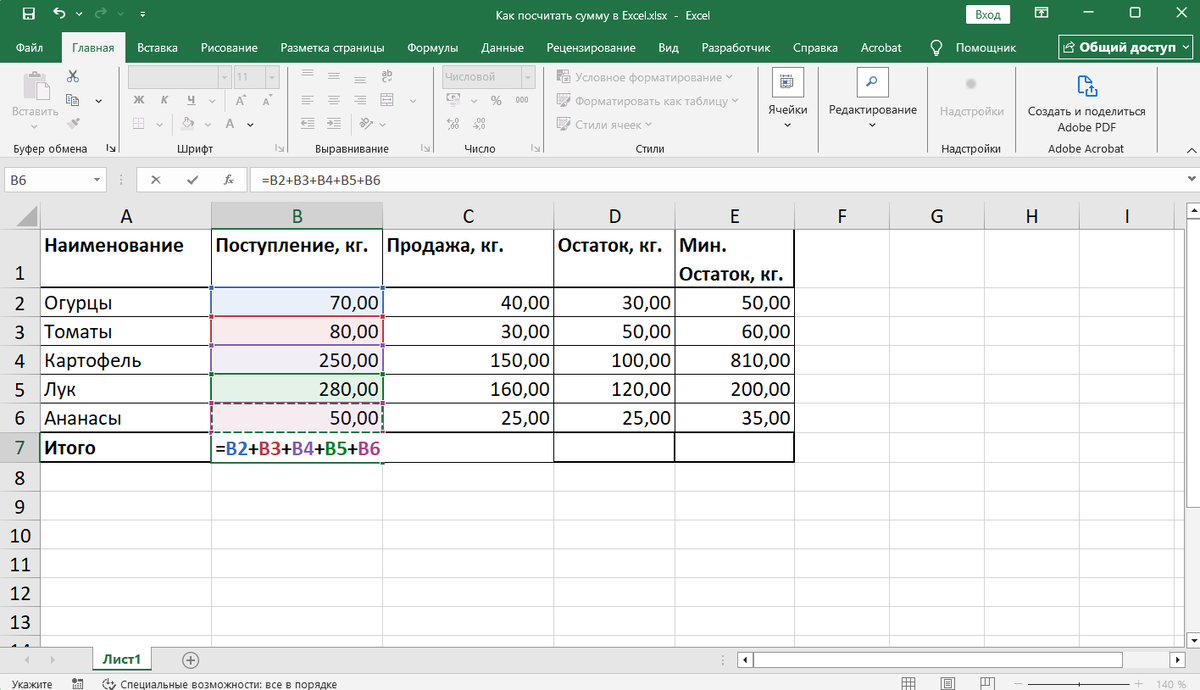Open the Borders dropdown arrow
The height and width of the screenshot is (690, 1200).
[159, 125]
